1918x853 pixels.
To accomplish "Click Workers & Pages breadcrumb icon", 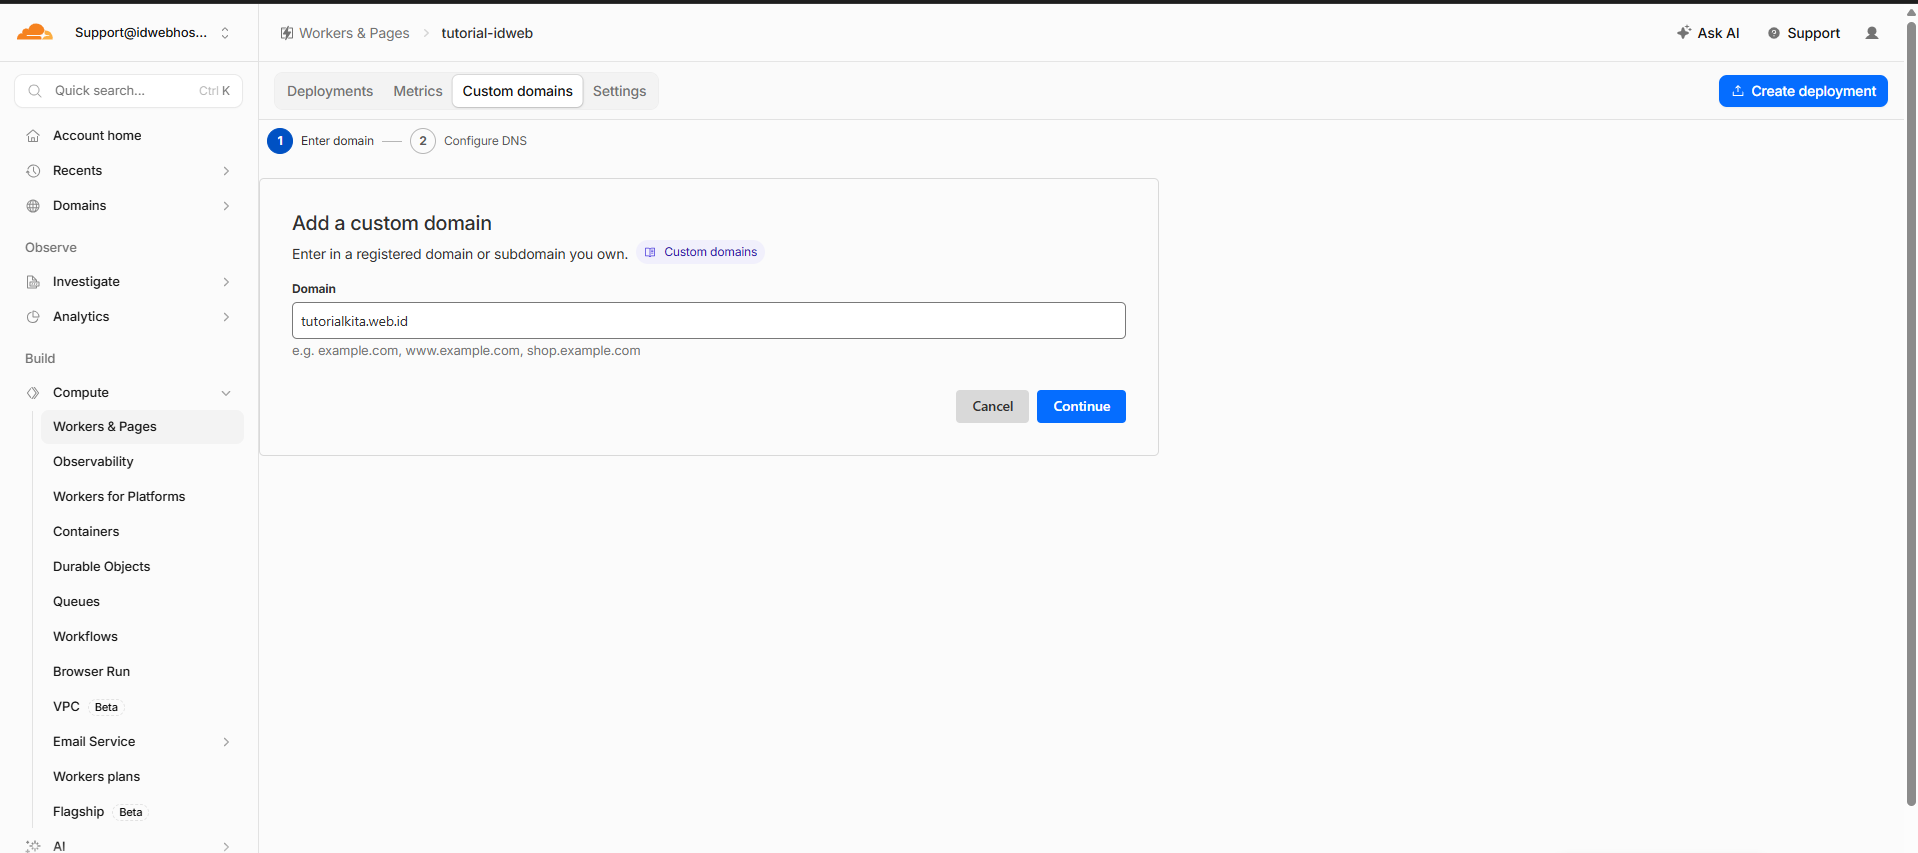I will (x=287, y=33).
